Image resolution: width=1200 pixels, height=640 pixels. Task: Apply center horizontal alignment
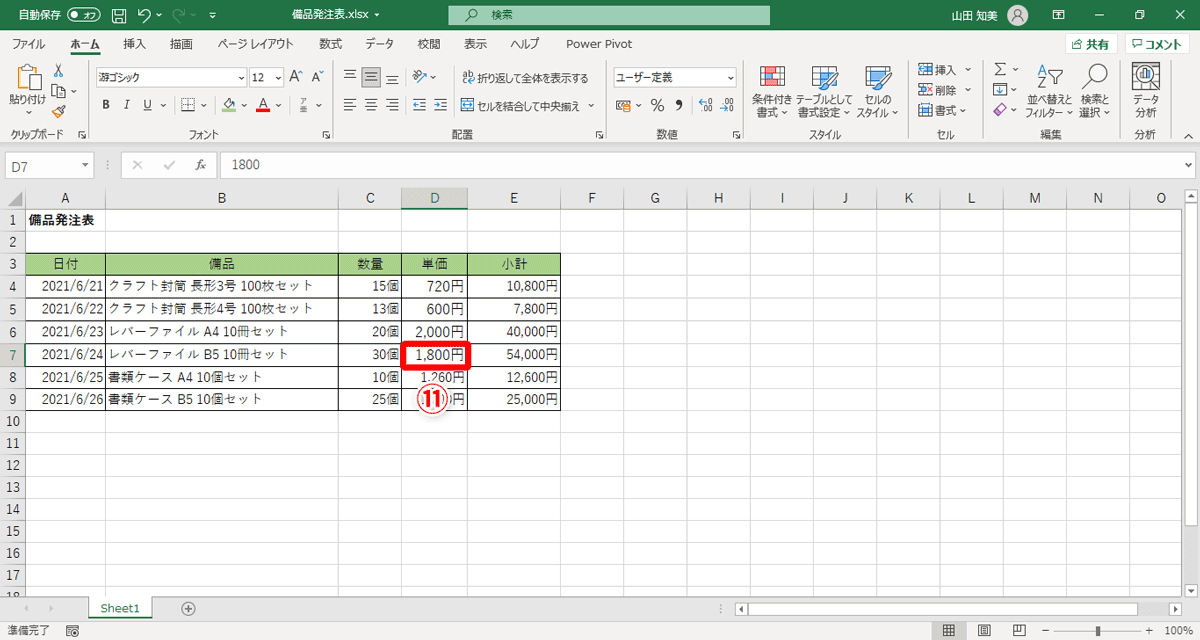click(371, 104)
